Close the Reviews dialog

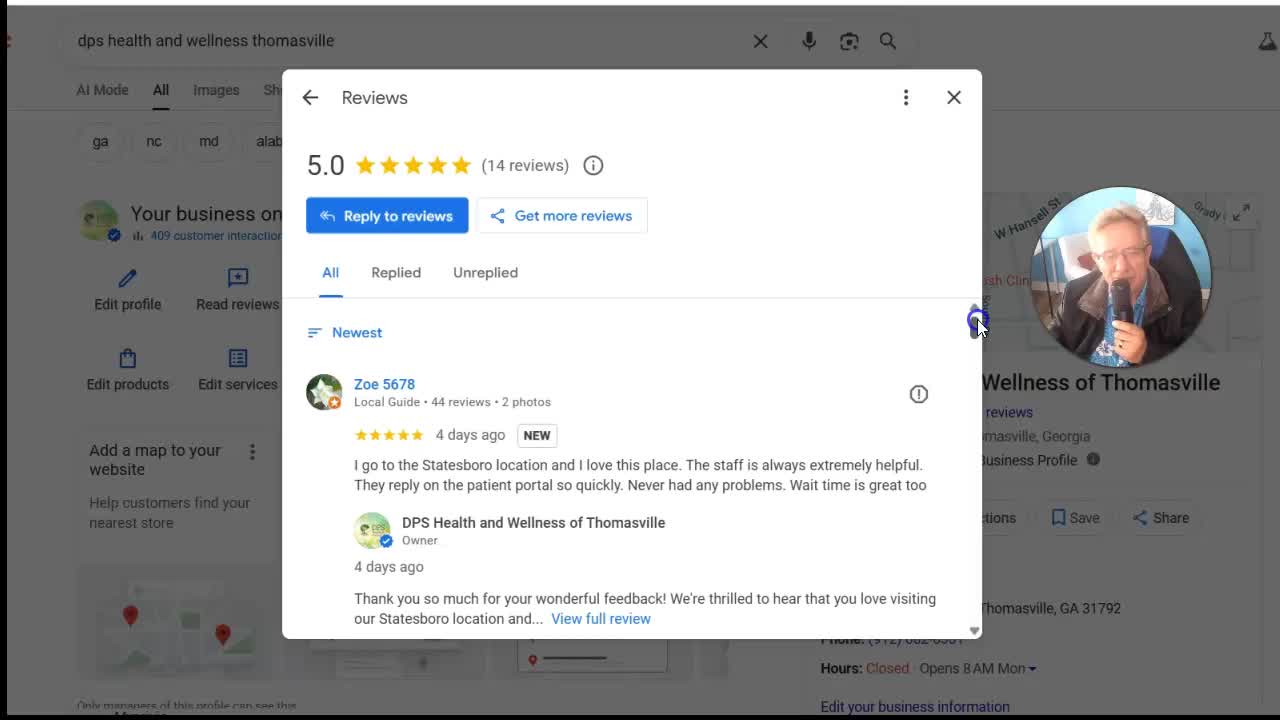[954, 98]
